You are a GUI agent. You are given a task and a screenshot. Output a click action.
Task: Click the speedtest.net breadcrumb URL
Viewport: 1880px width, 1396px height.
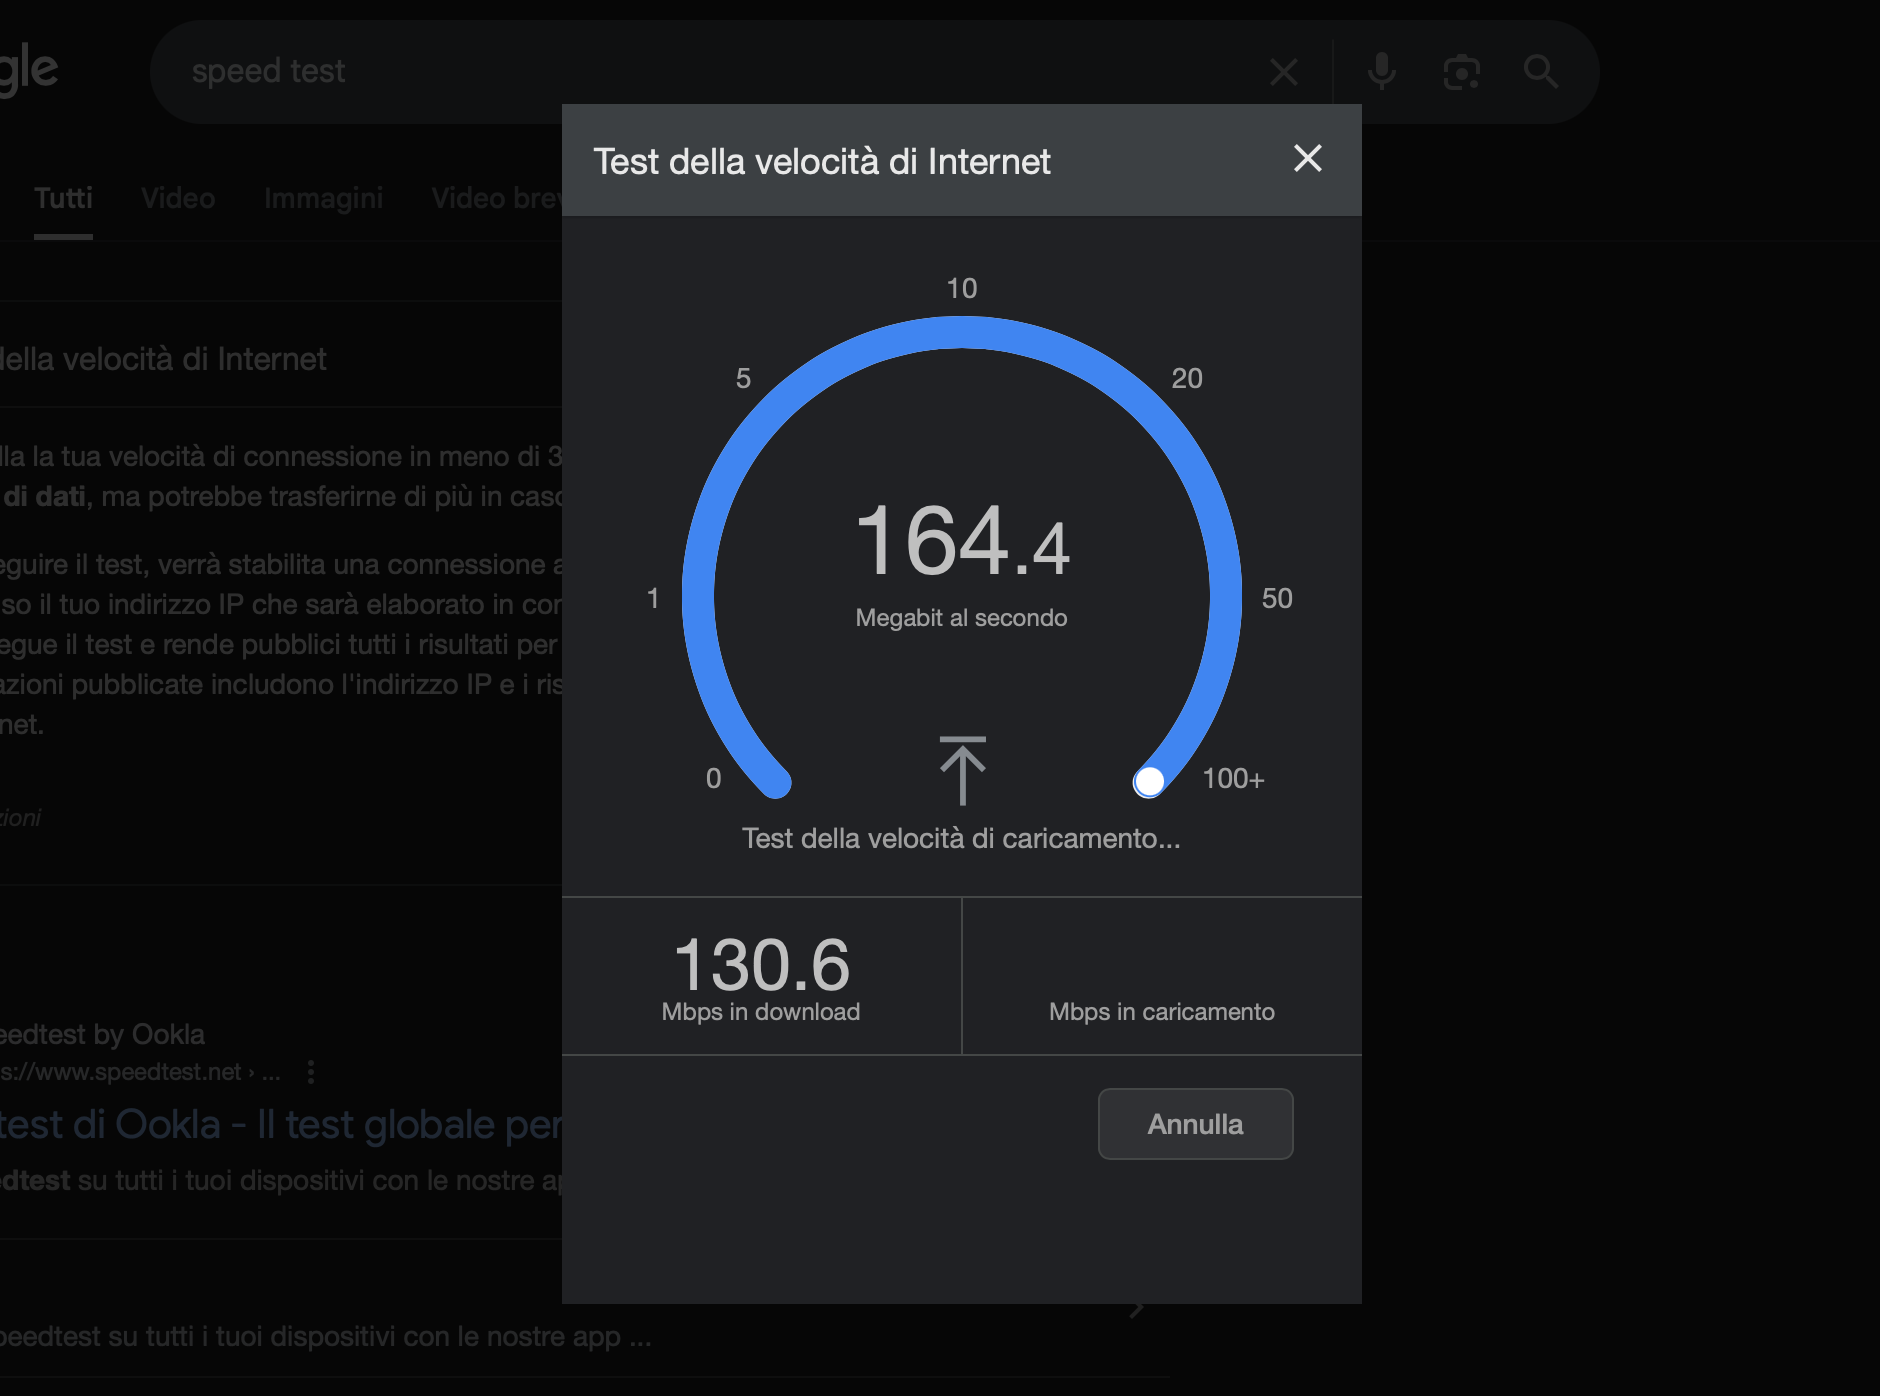[120, 1072]
